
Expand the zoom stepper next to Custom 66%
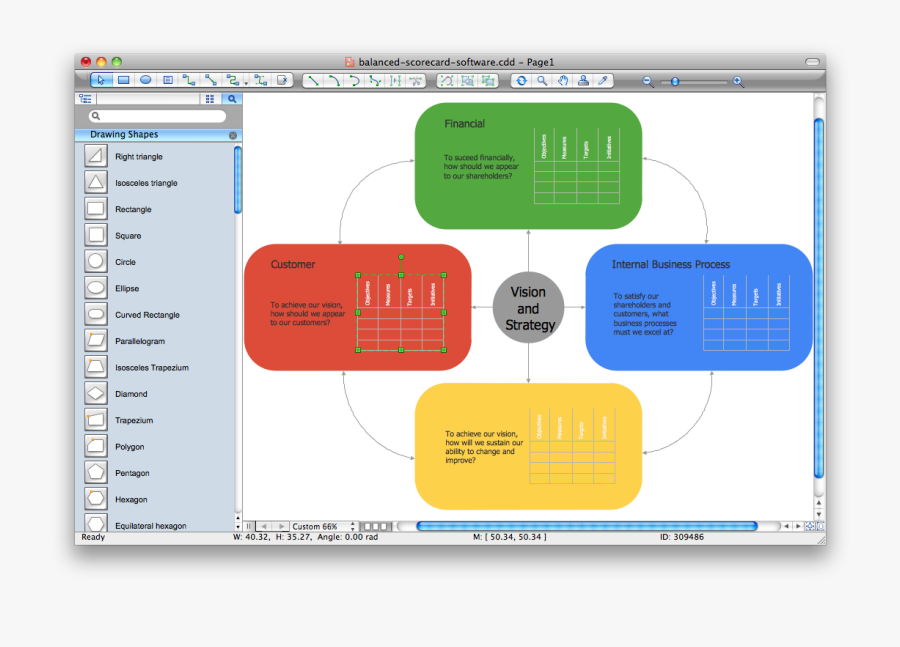pyautogui.click(x=352, y=525)
